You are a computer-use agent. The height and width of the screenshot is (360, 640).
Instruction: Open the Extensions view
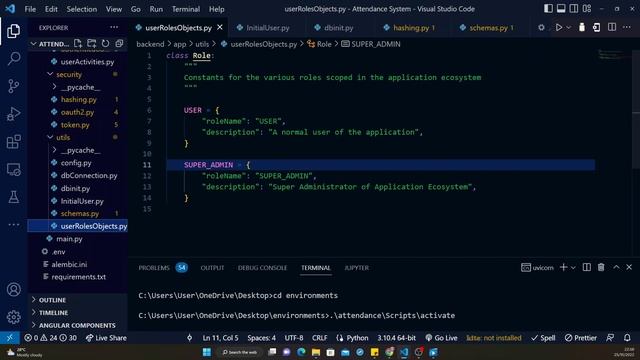13,142
